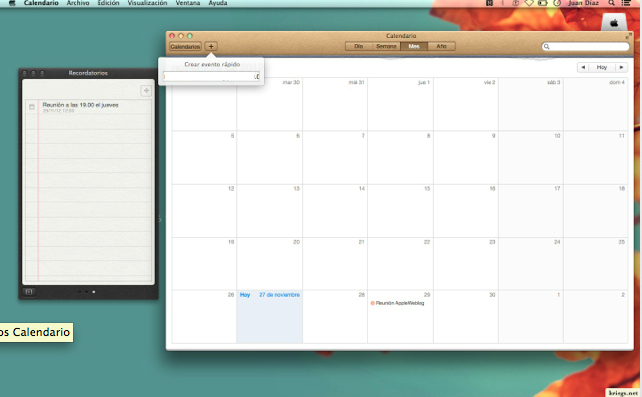Click the Hoy button
Viewport: 642px width, 397px height.
tap(602, 67)
